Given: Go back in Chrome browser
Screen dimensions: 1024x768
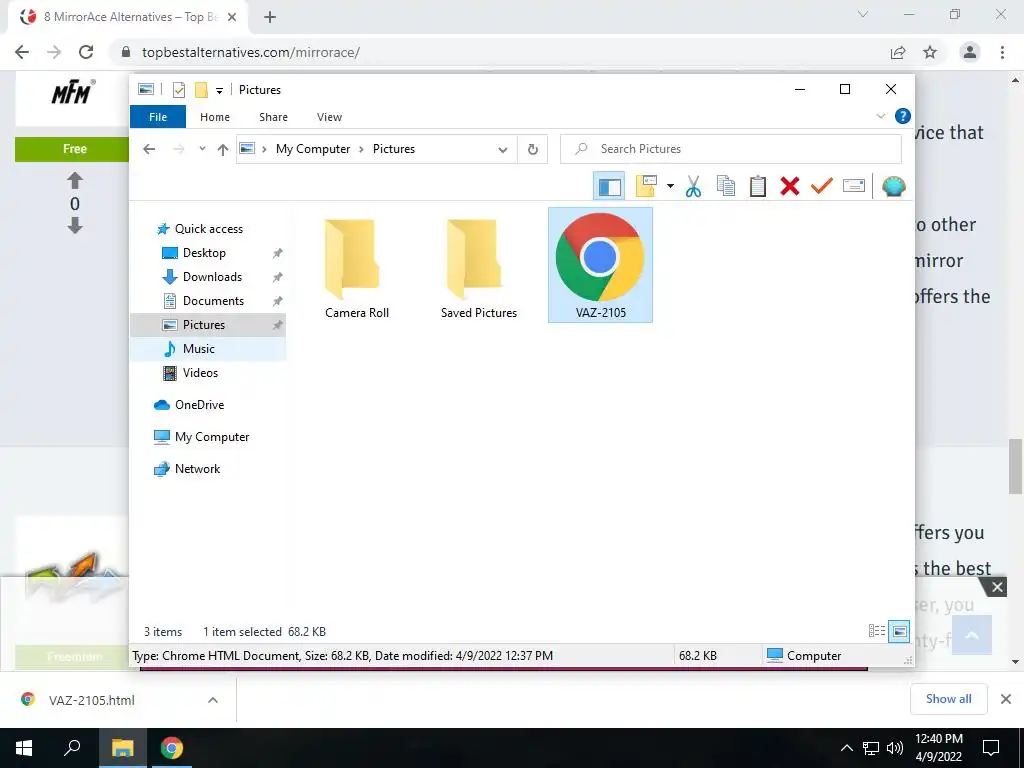Looking at the screenshot, I should (22, 52).
